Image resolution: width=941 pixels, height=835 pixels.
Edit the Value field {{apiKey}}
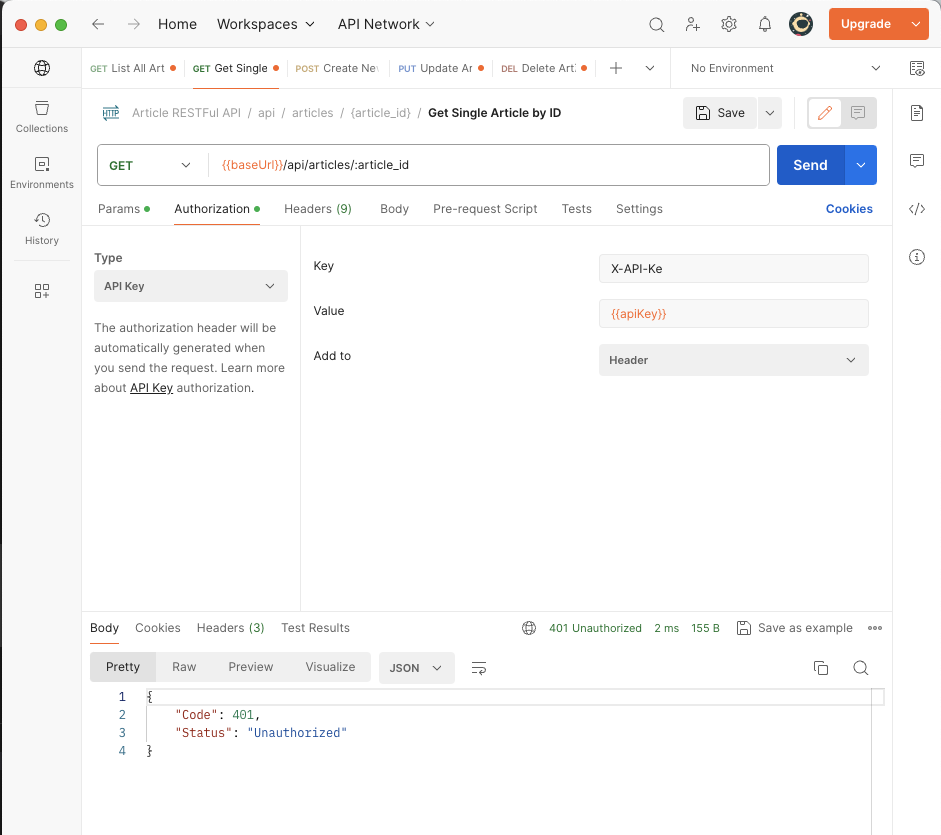(x=733, y=313)
